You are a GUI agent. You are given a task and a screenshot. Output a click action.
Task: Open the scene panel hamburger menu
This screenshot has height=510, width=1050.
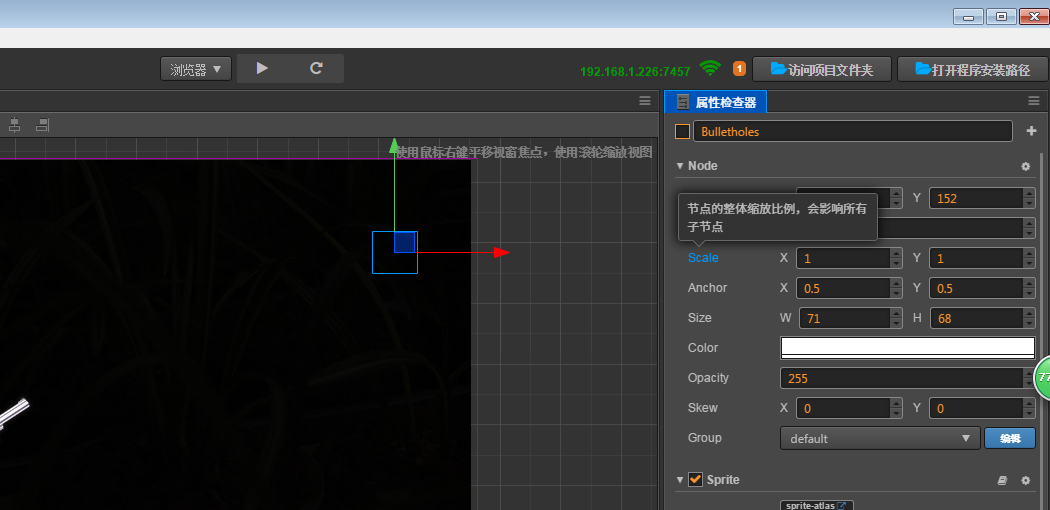click(645, 101)
